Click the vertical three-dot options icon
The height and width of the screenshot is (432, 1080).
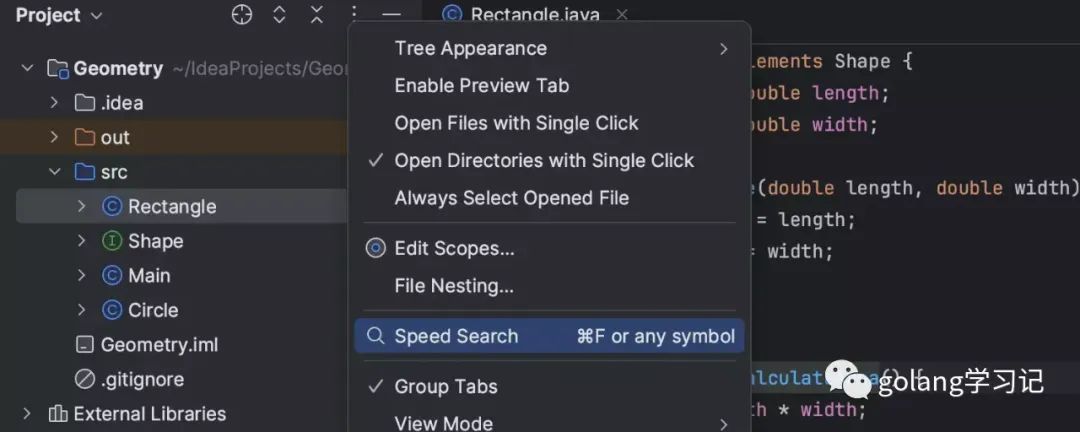click(x=353, y=14)
